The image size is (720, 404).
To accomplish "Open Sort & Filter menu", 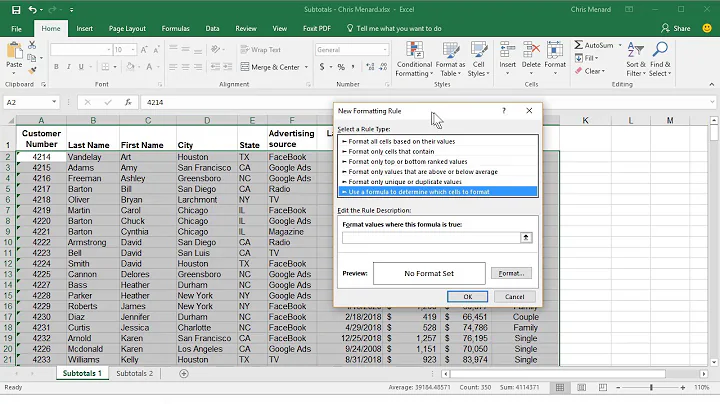I will click(x=636, y=60).
